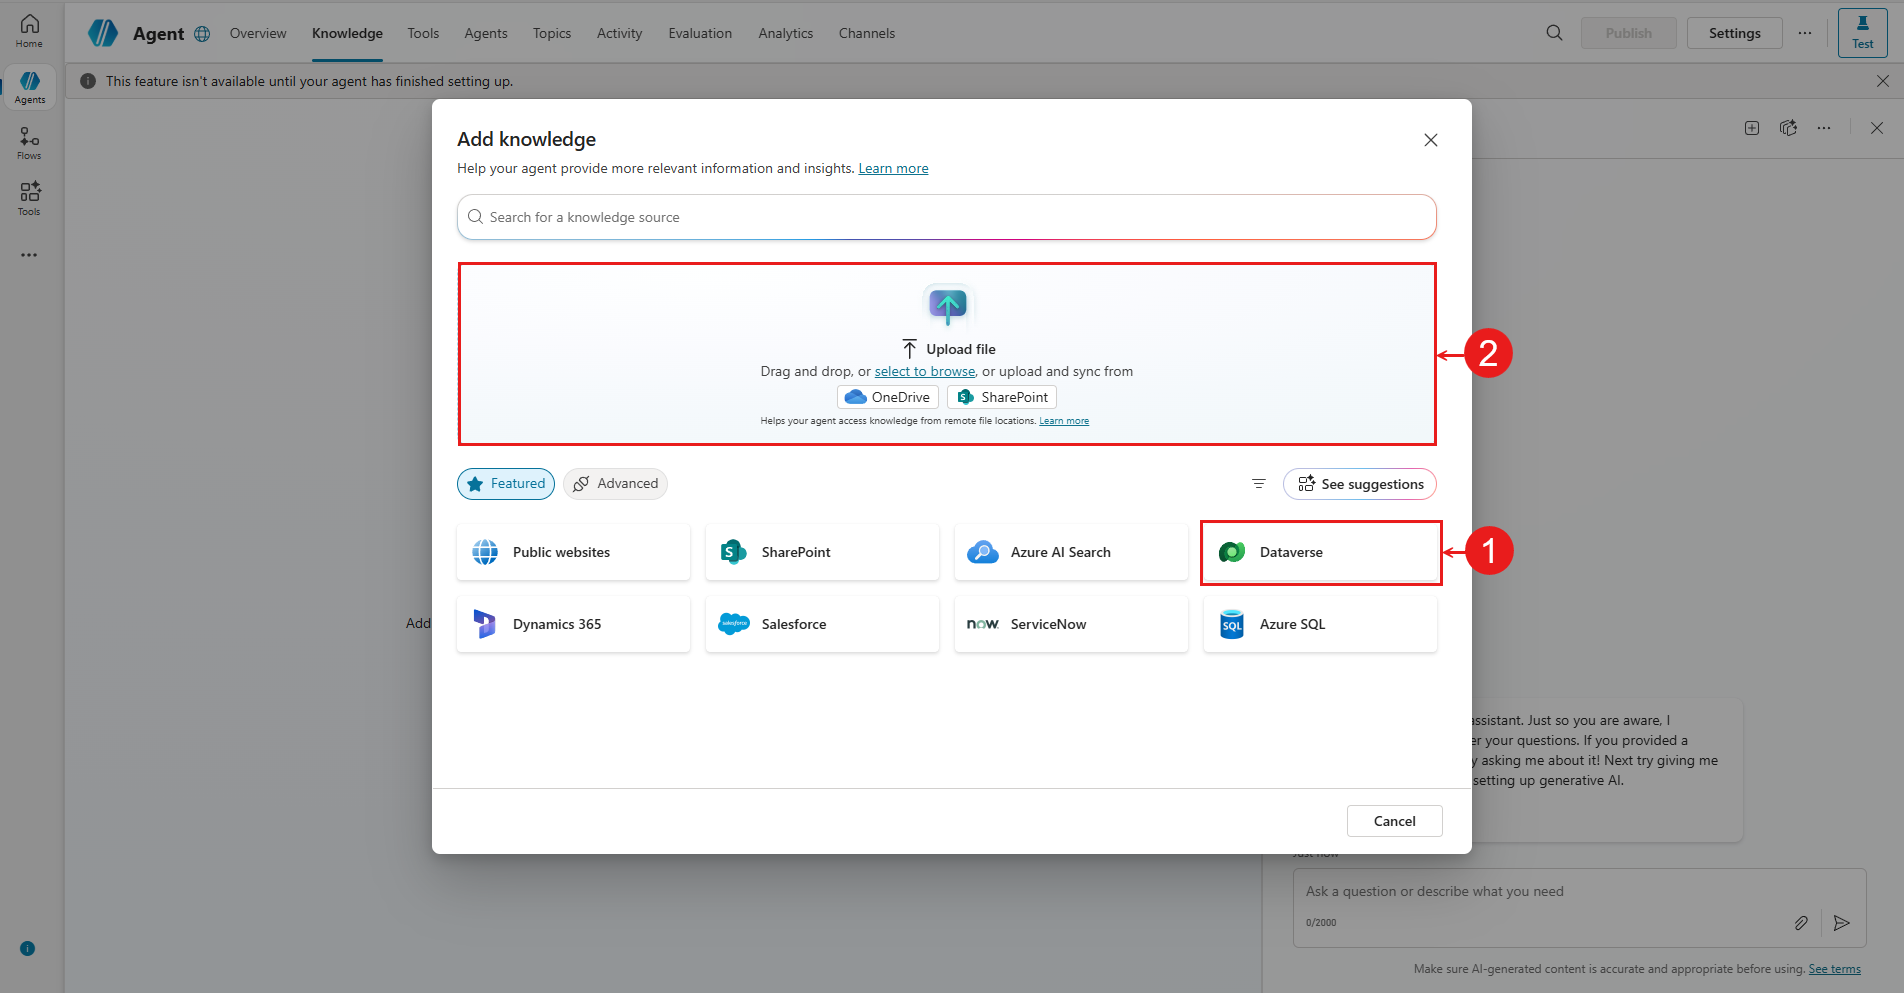Select the Salesforce knowledge source
This screenshot has width=1904, height=993.
(x=822, y=624)
